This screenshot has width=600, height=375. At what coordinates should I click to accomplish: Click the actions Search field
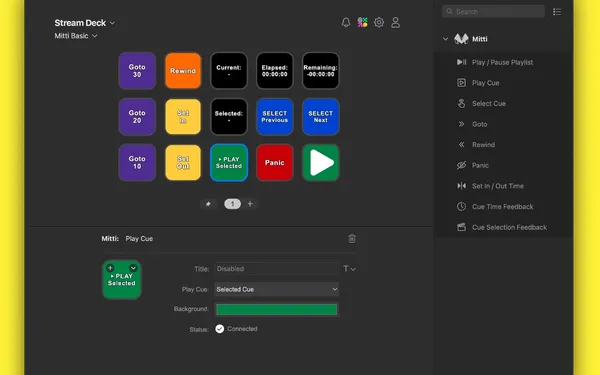[493, 11]
